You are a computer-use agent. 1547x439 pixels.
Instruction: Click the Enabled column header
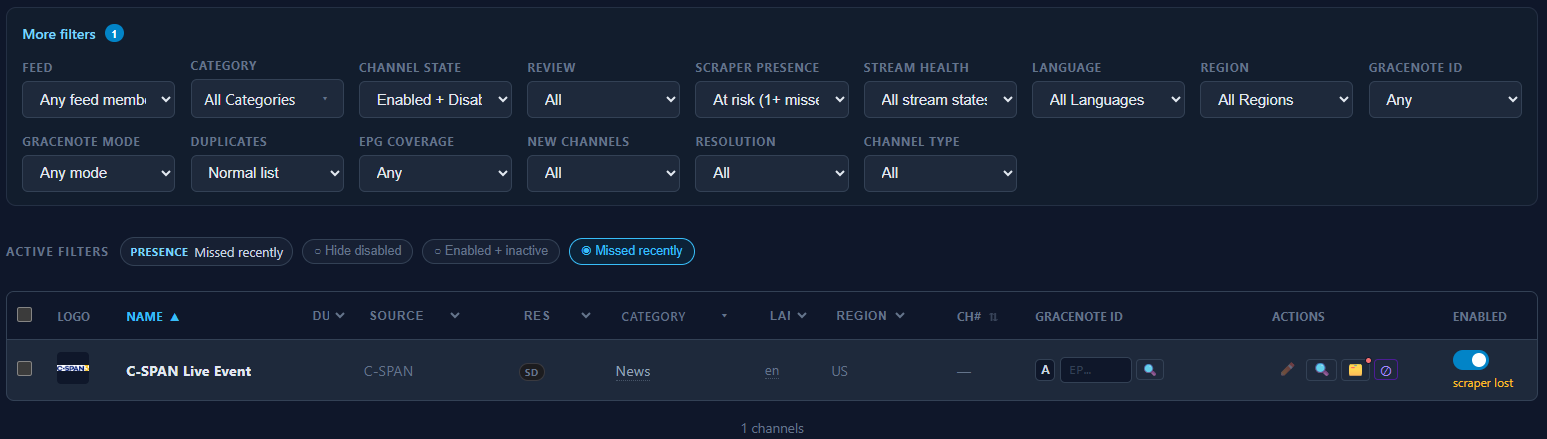[x=1480, y=316]
